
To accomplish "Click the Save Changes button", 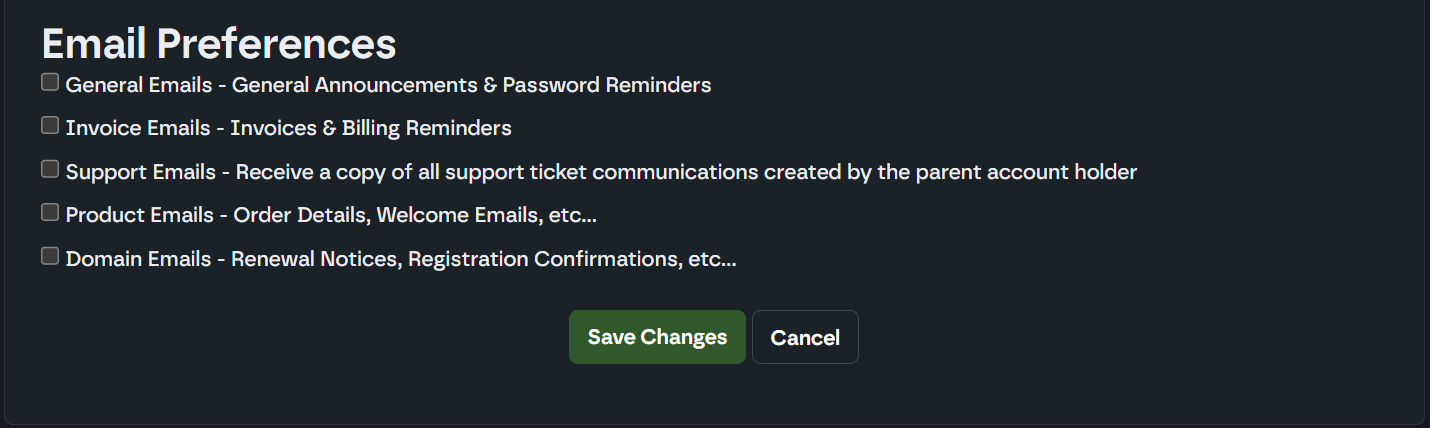I will click(657, 337).
